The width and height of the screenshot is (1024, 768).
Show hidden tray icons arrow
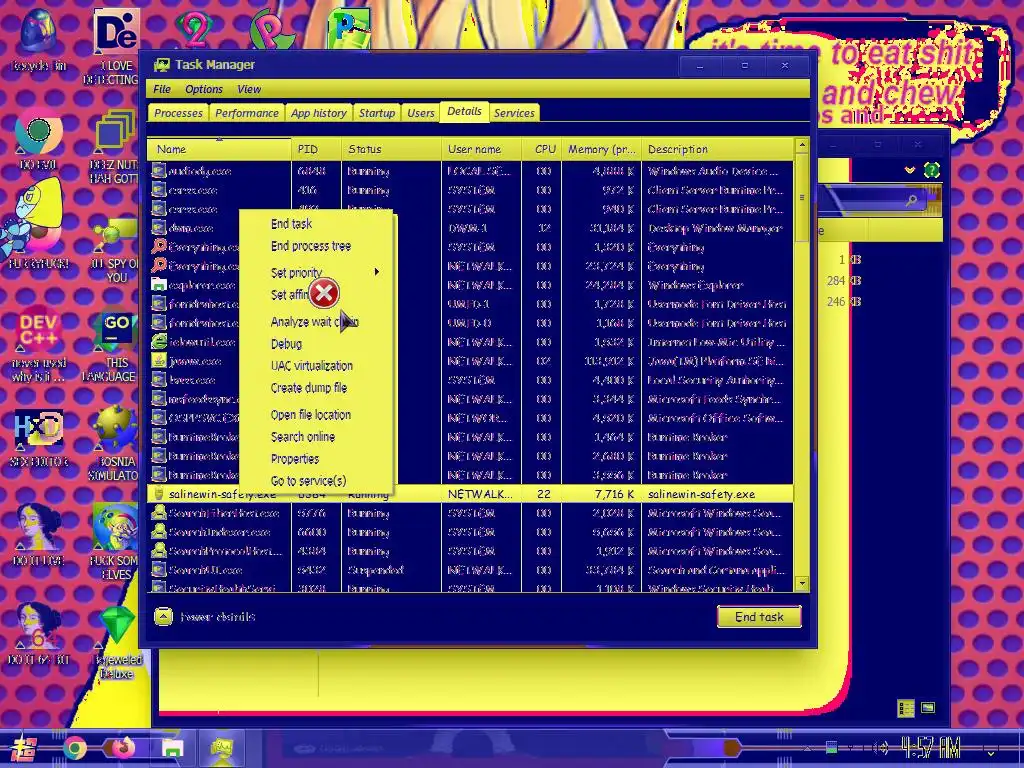click(807, 748)
